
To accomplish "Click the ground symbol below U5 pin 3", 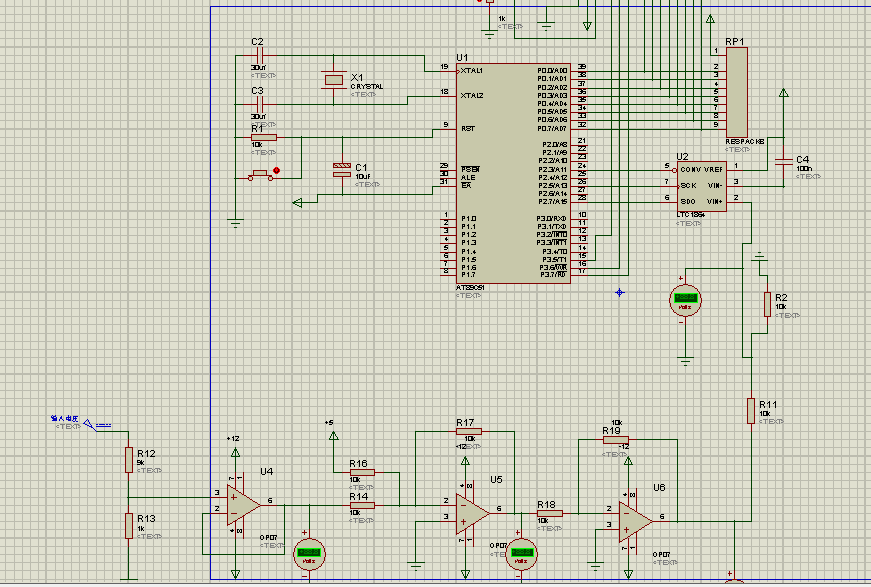I will click(x=416, y=566).
